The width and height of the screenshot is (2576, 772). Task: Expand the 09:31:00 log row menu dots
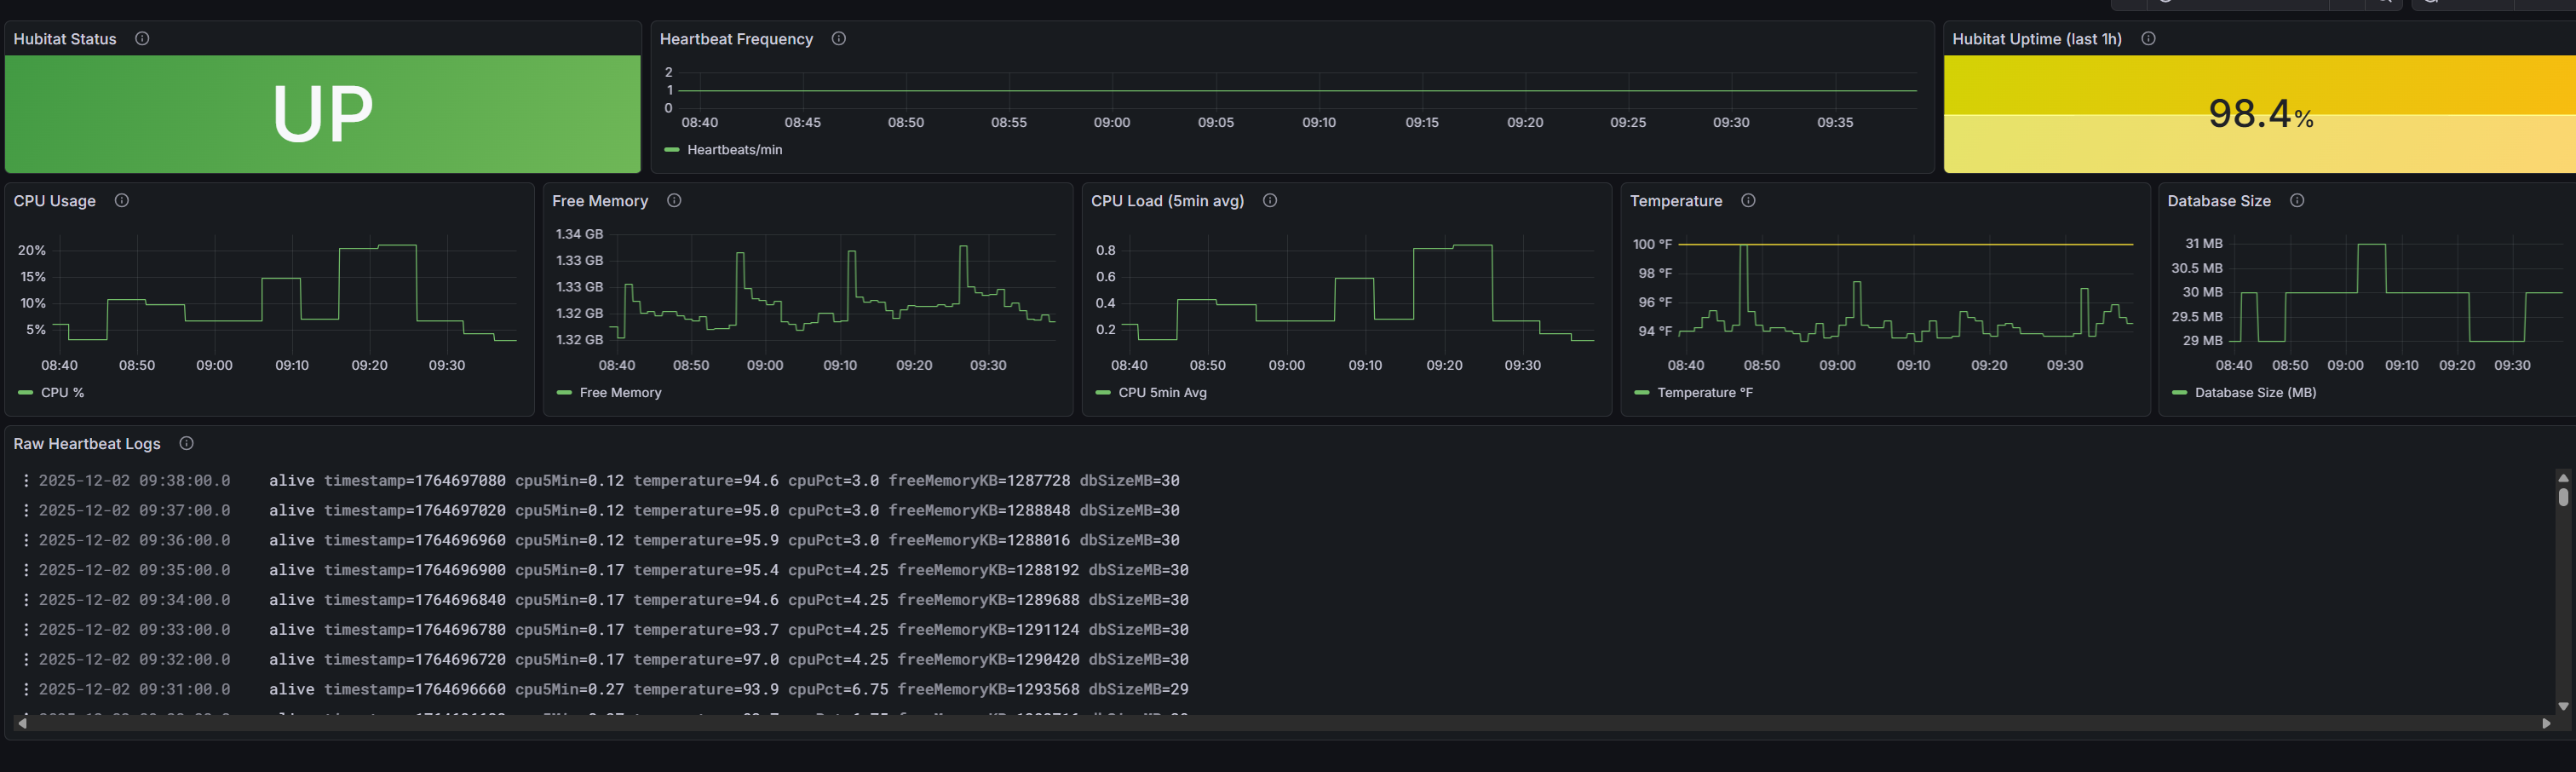(x=26, y=689)
